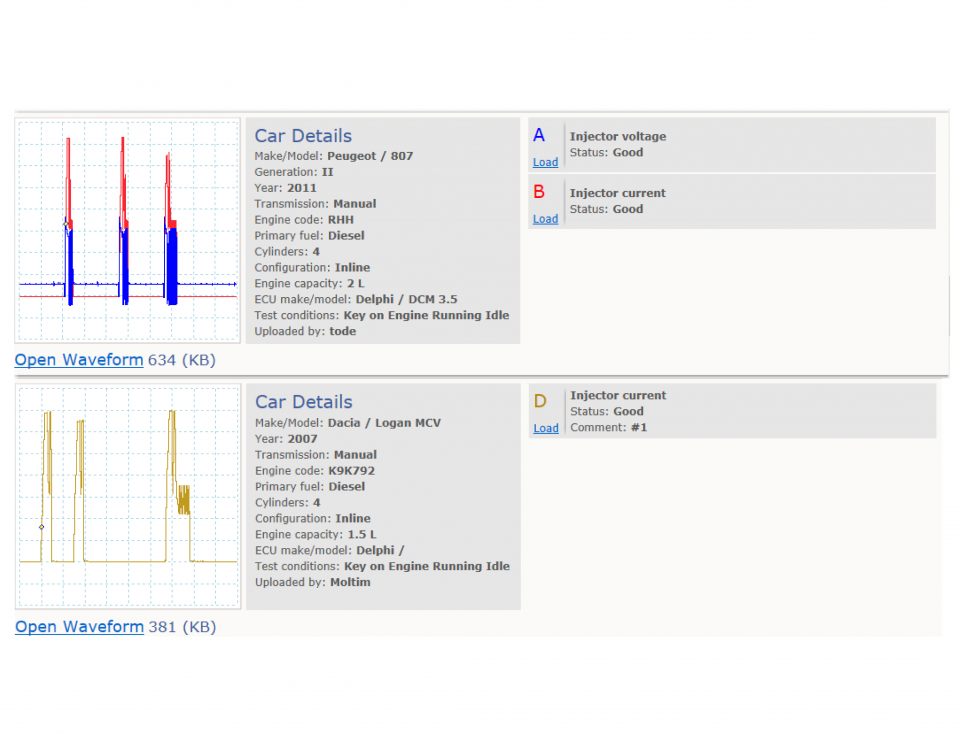Image resolution: width=960 pixels, height=736 pixels.
Task: Click the 'Delphi / DCM 3.5' ECU text
Action: tap(407, 299)
